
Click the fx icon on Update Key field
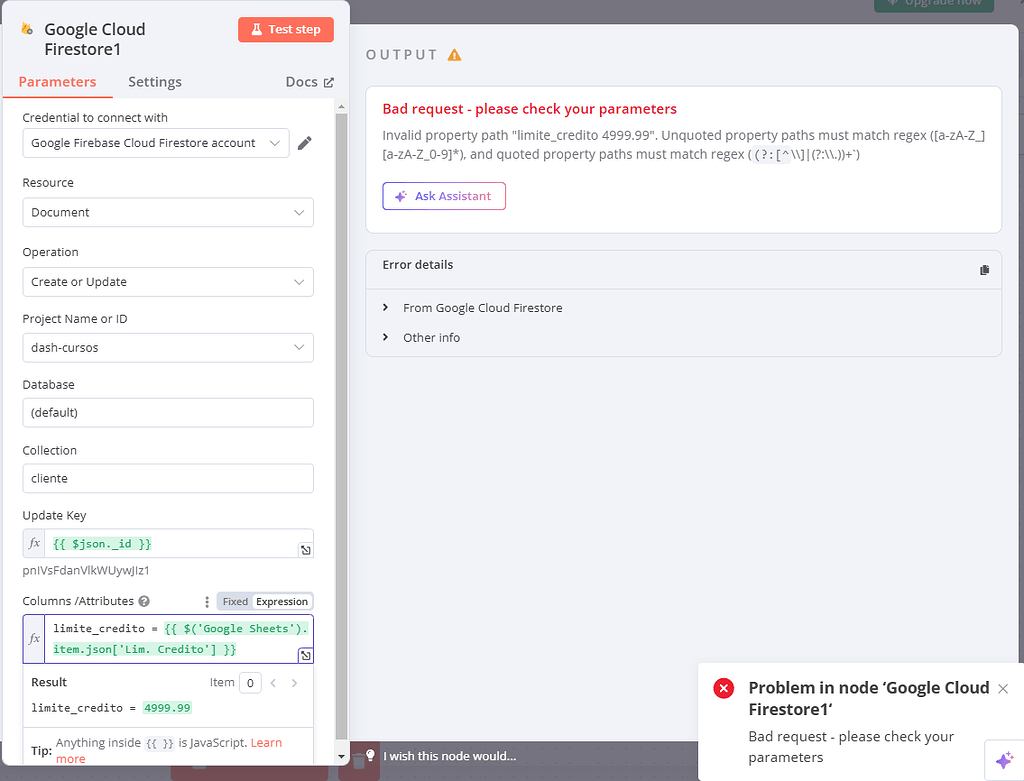tap(34, 543)
